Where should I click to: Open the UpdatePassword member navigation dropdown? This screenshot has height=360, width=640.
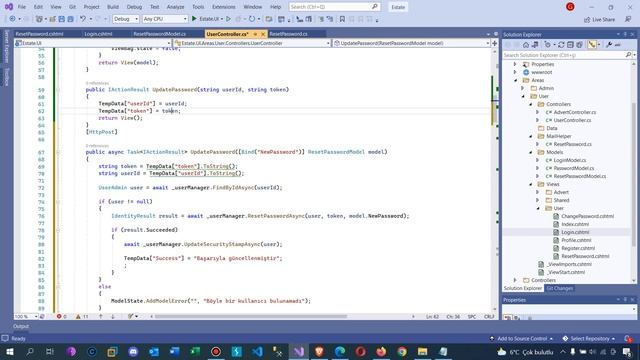tap(412, 43)
